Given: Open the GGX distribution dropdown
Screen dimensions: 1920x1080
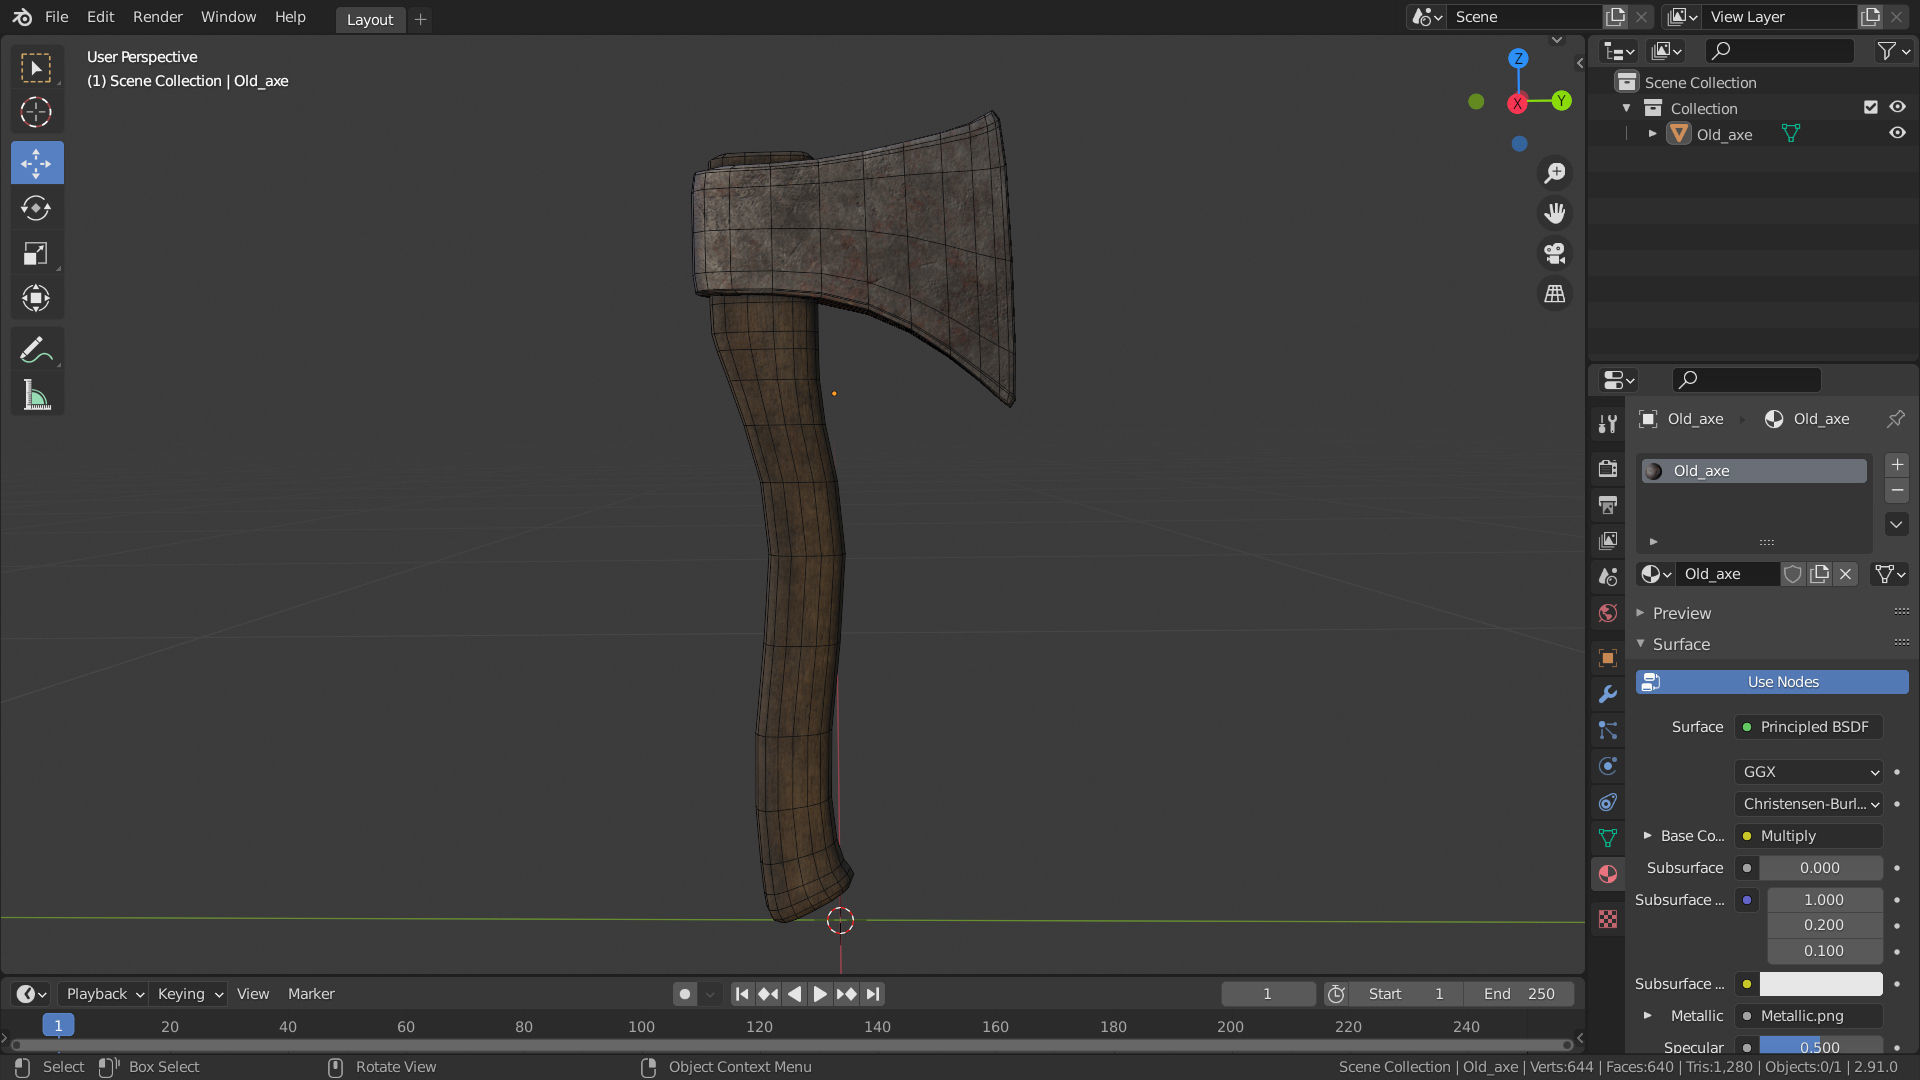Looking at the screenshot, I should (1809, 772).
